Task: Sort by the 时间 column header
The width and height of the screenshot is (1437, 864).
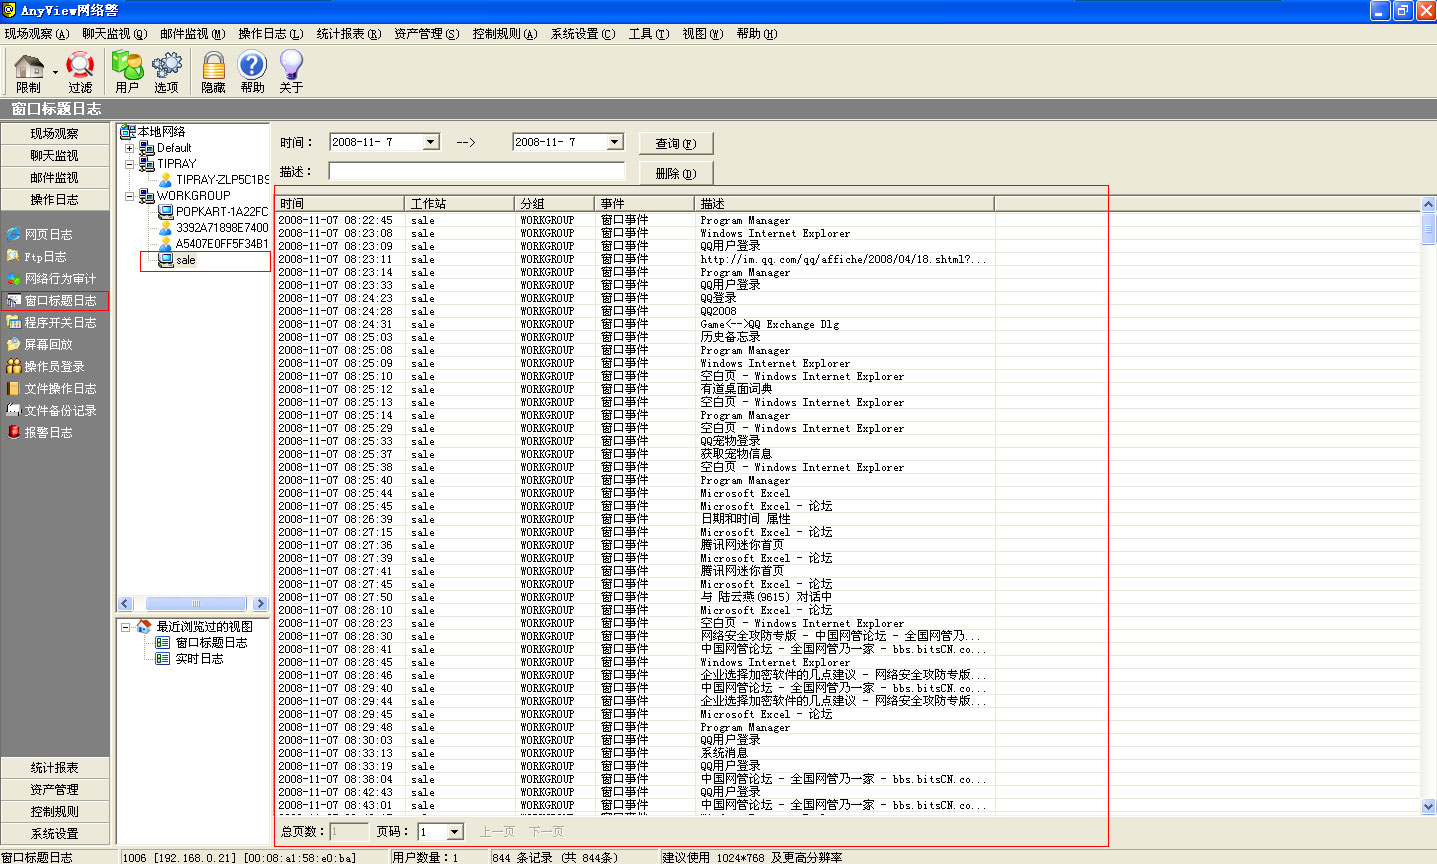Action: tap(339, 204)
